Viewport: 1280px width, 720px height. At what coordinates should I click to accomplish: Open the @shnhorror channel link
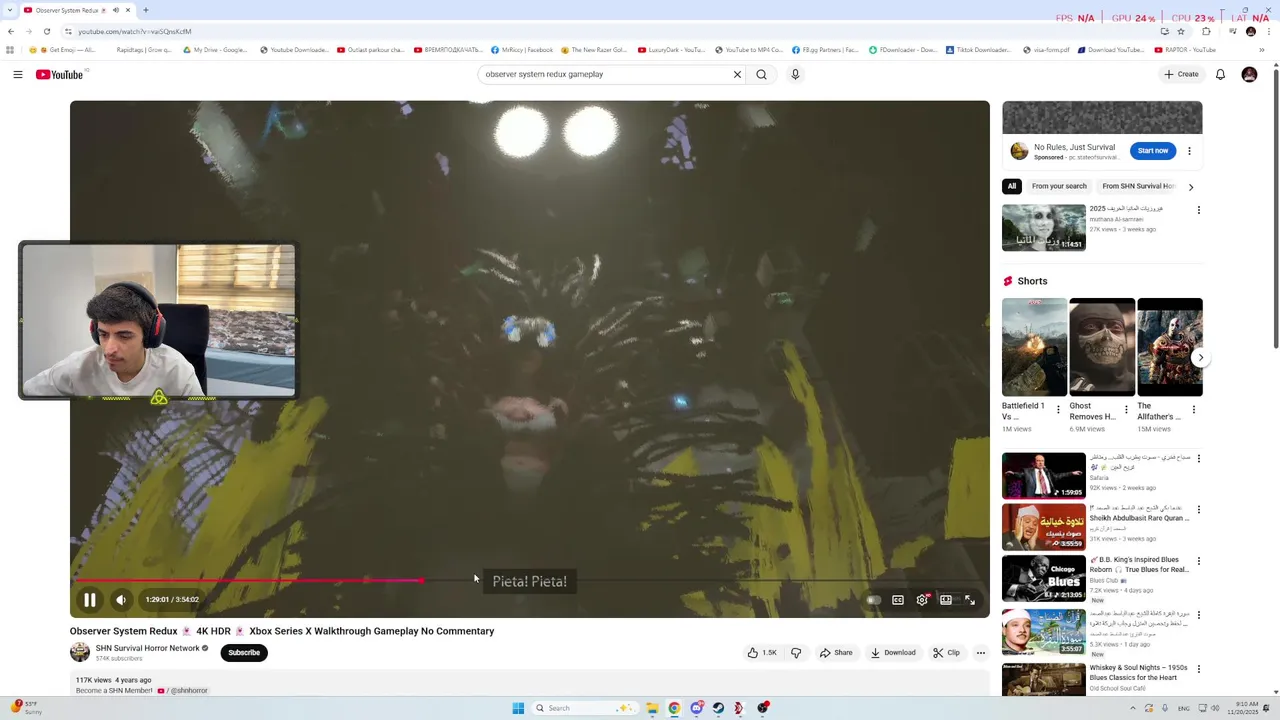click(188, 691)
